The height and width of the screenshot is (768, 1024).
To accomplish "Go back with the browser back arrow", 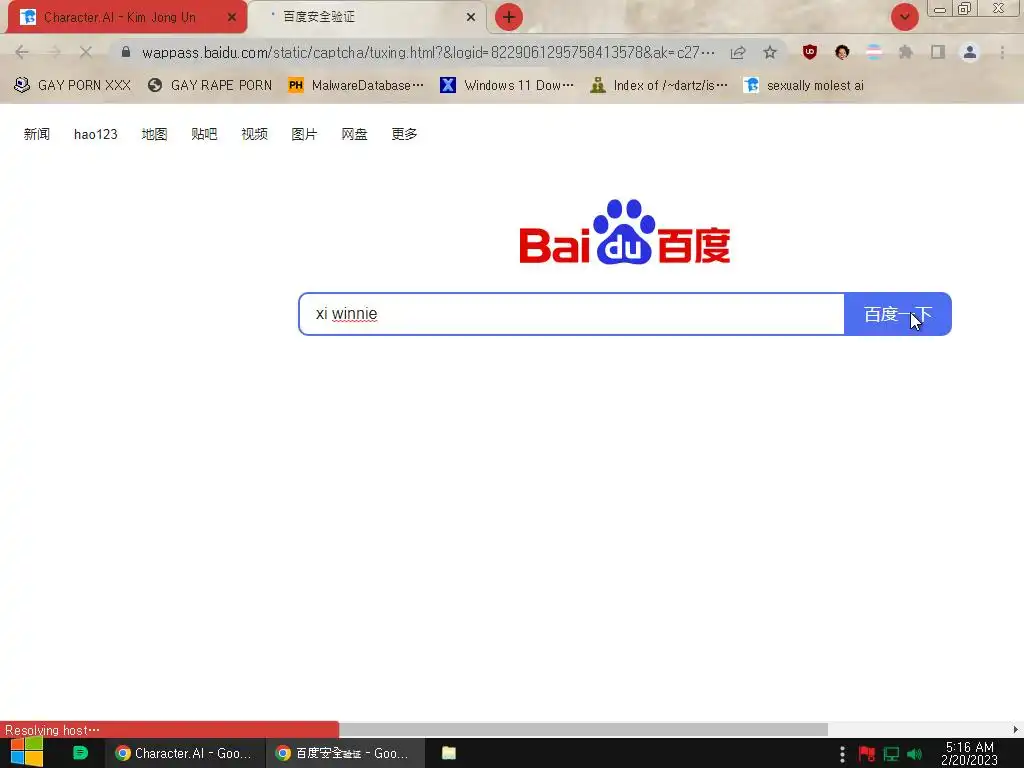I will pos(22,52).
